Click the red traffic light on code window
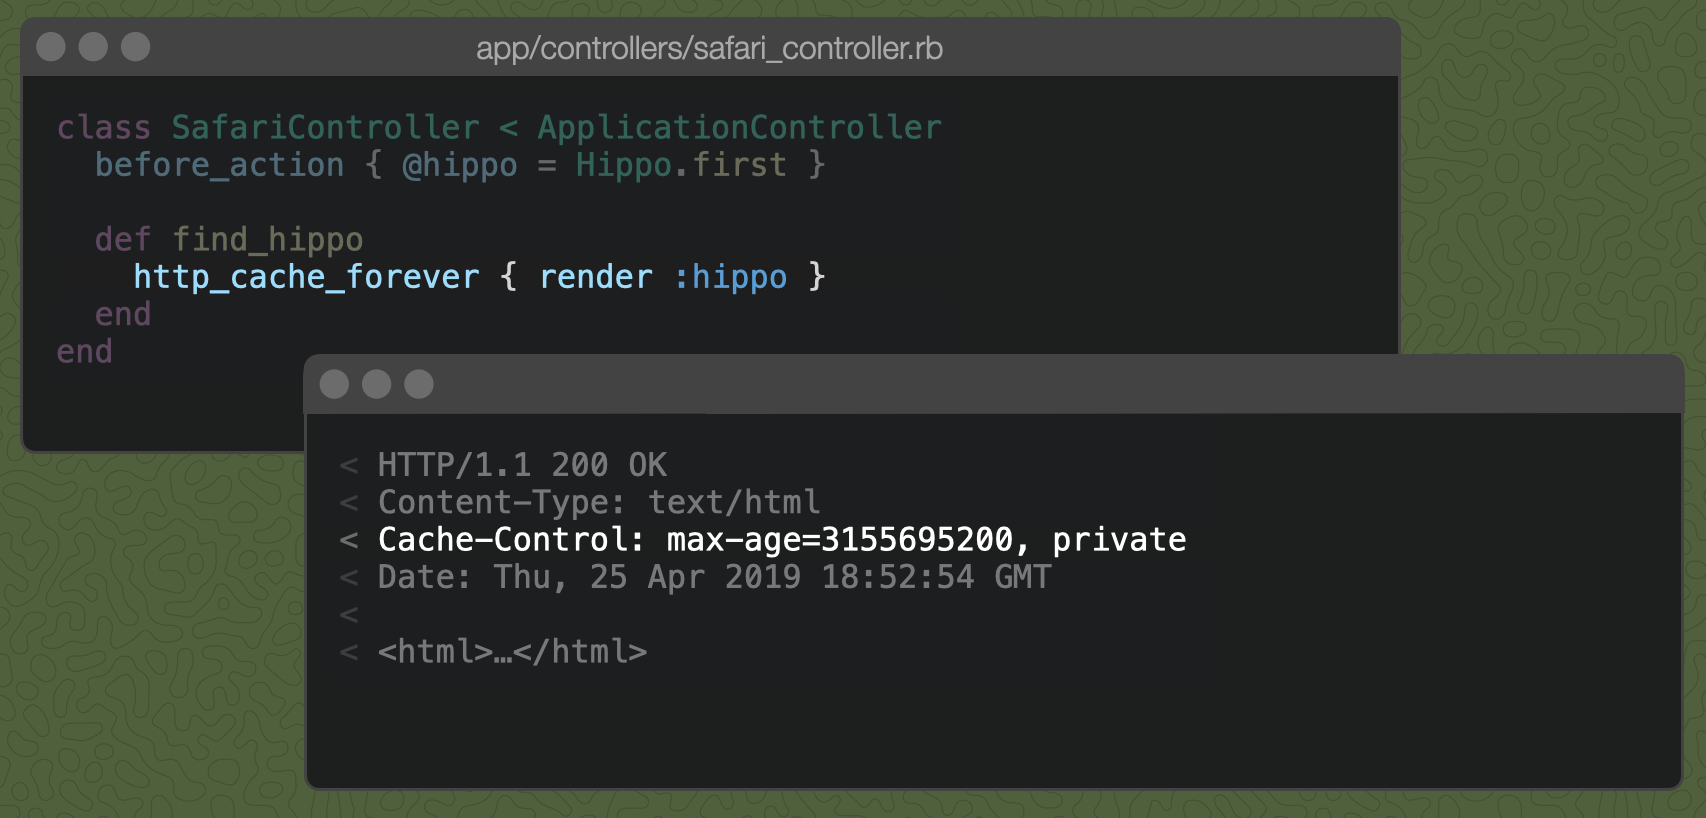The height and width of the screenshot is (818, 1706). (x=49, y=46)
